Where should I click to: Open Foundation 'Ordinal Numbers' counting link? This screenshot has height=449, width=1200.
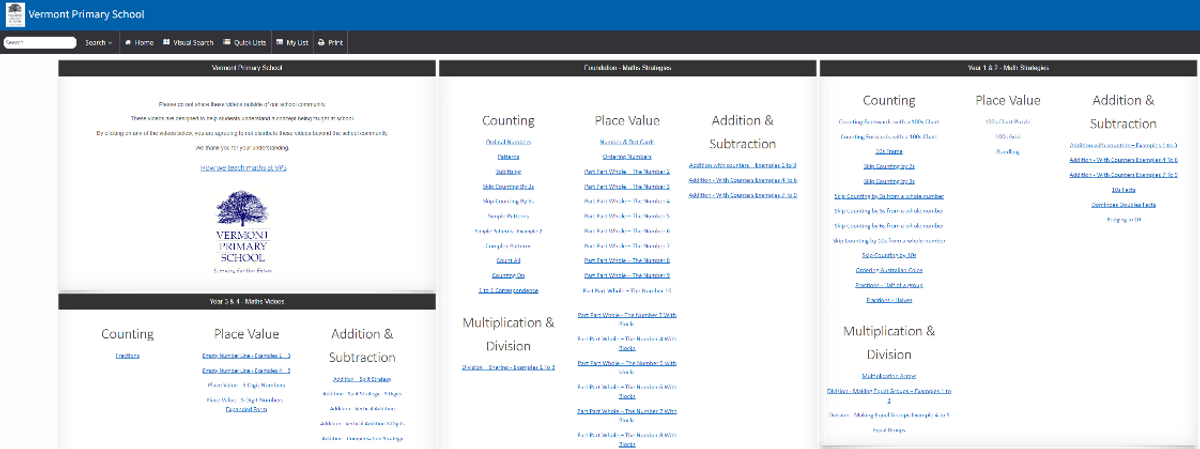(508, 142)
